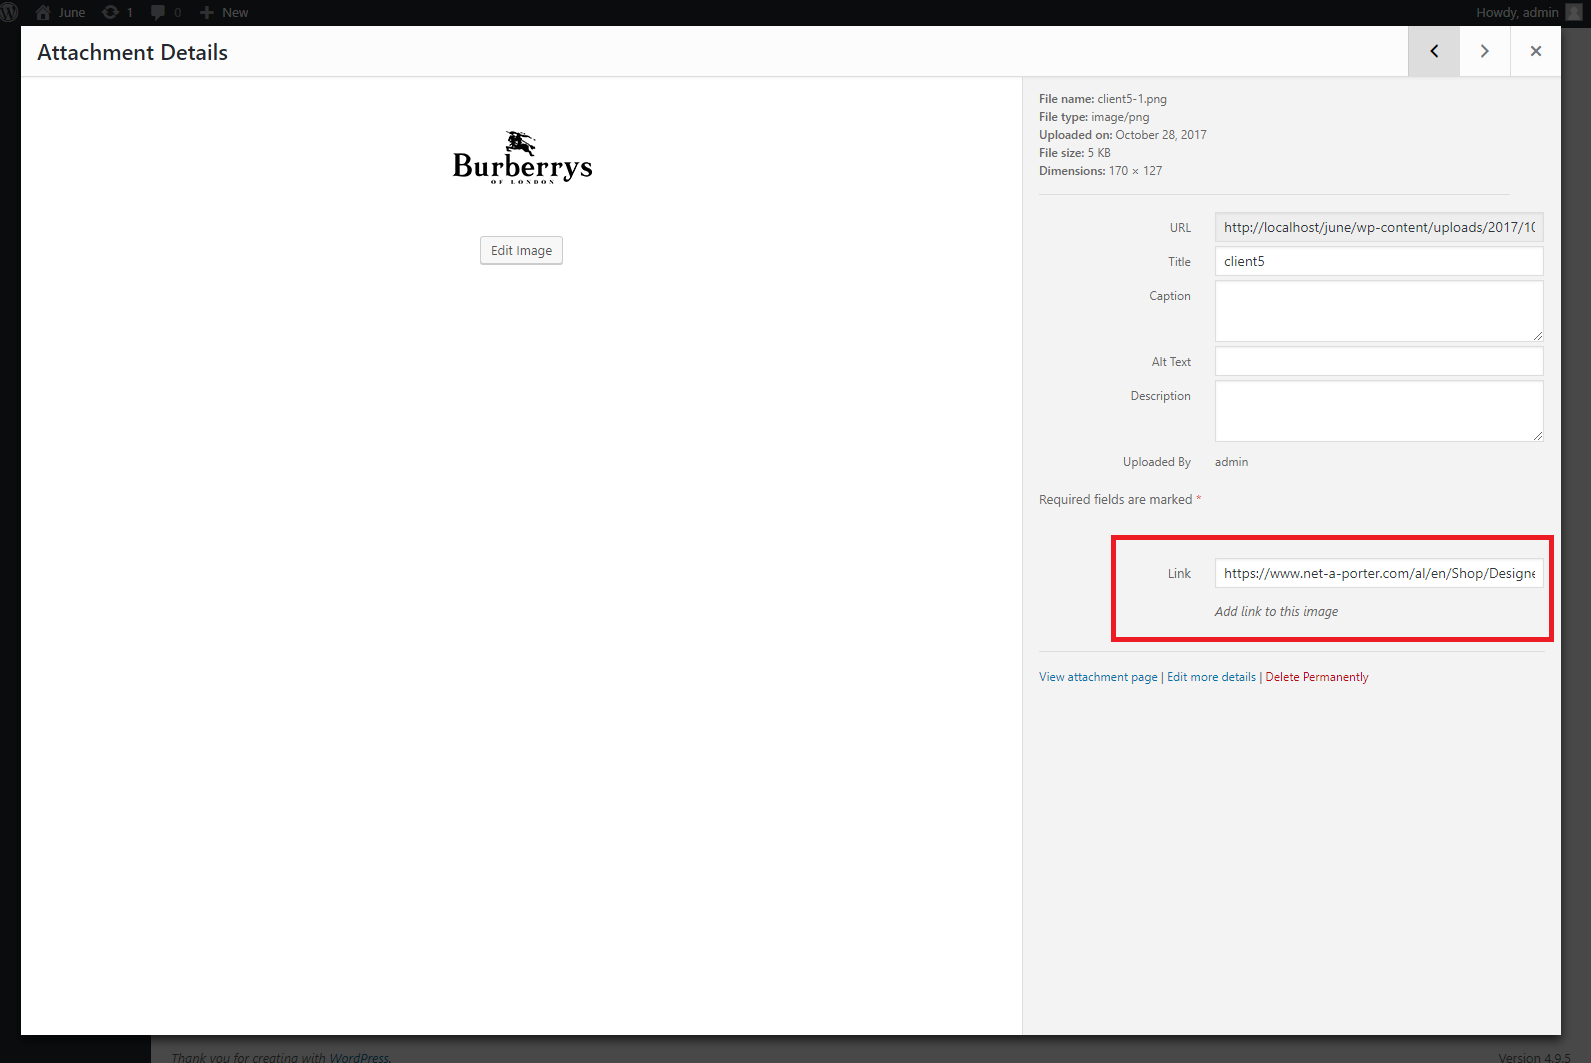1591x1063 pixels.
Task: Click the Caption resize handle corner
Action: [1537, 336]
